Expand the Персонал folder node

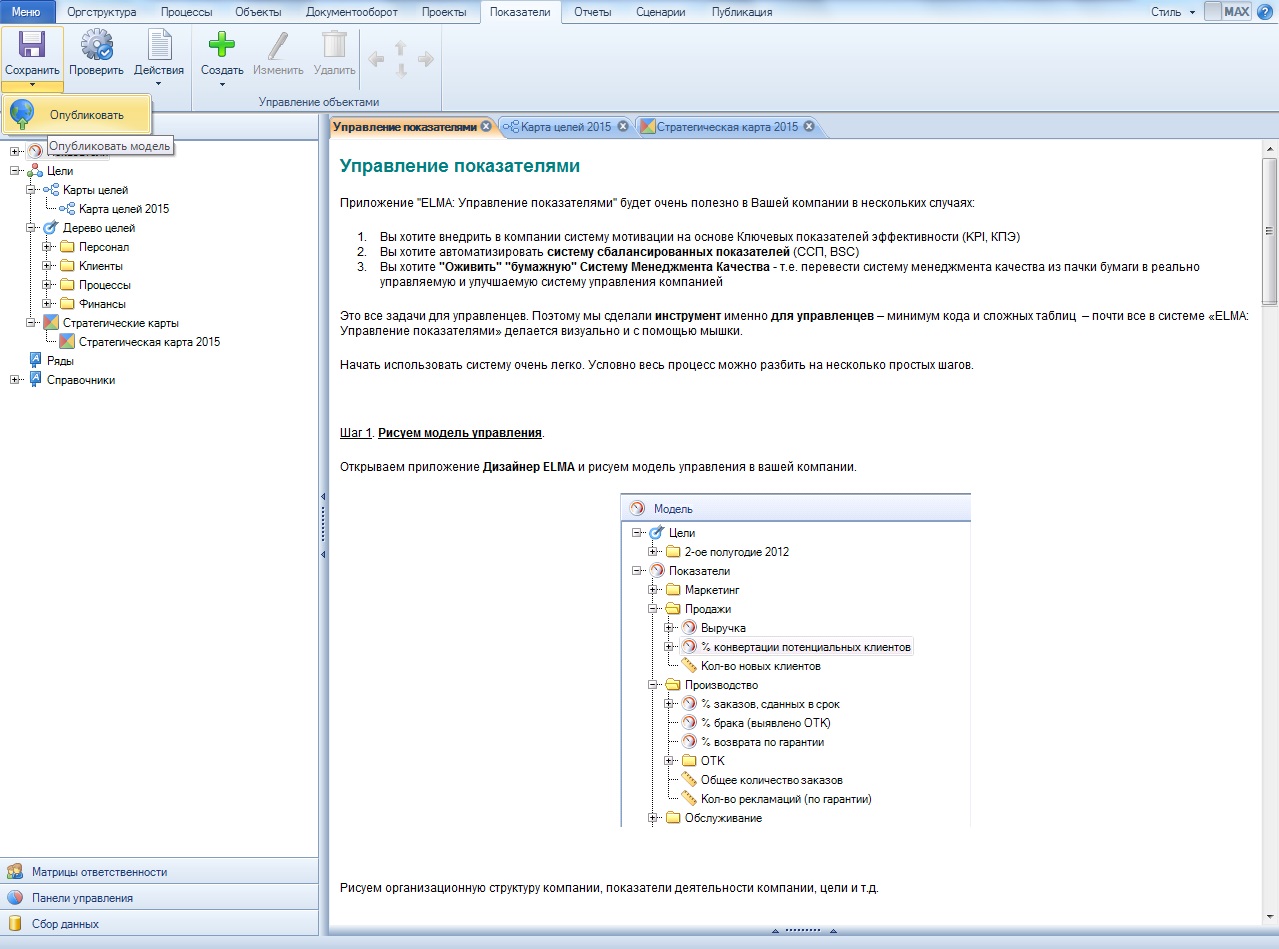pyautogui.click(x=48, y=247)
